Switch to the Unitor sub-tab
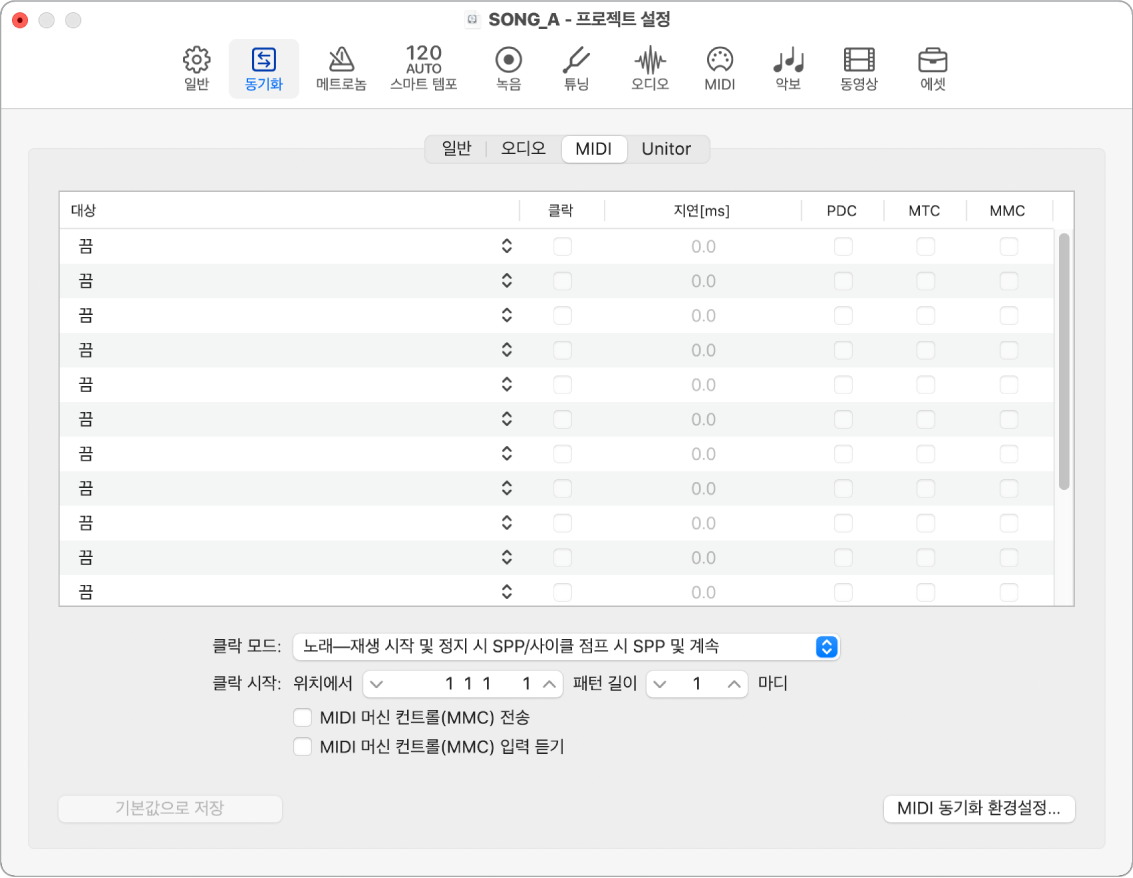The image size is (1133, 878). (x=666, y=149)
